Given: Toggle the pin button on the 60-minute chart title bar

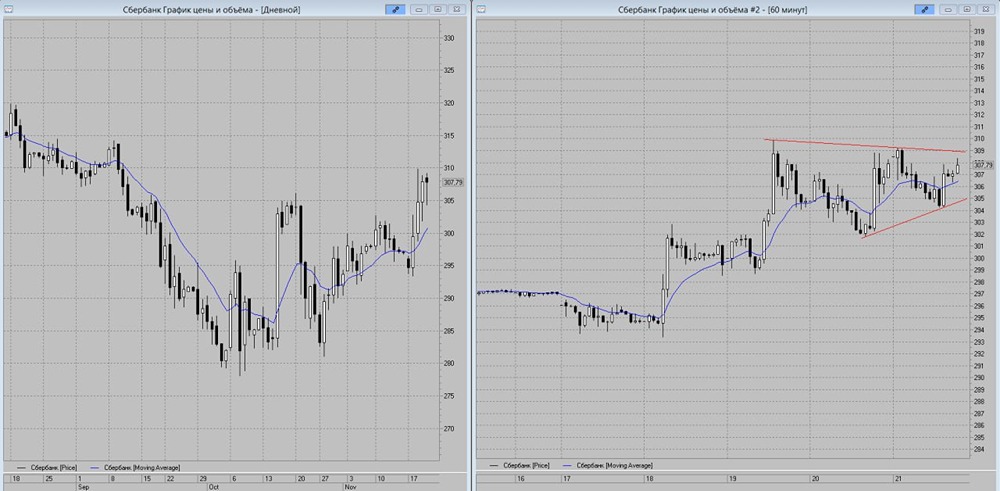Looking at the screenshot, I should tap(923, 10).
